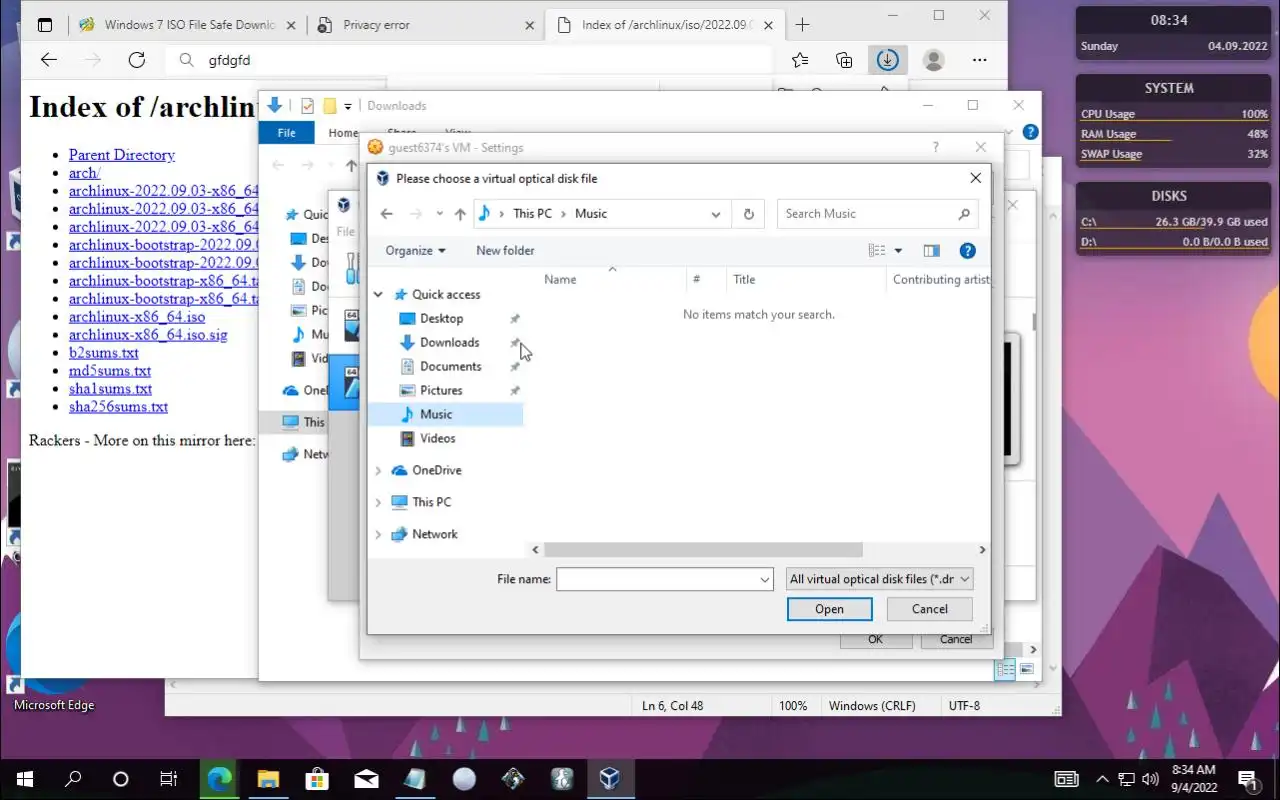
Task: Click volume icon in system tray
Action: pyautogui.click(x=1148, y=779)
